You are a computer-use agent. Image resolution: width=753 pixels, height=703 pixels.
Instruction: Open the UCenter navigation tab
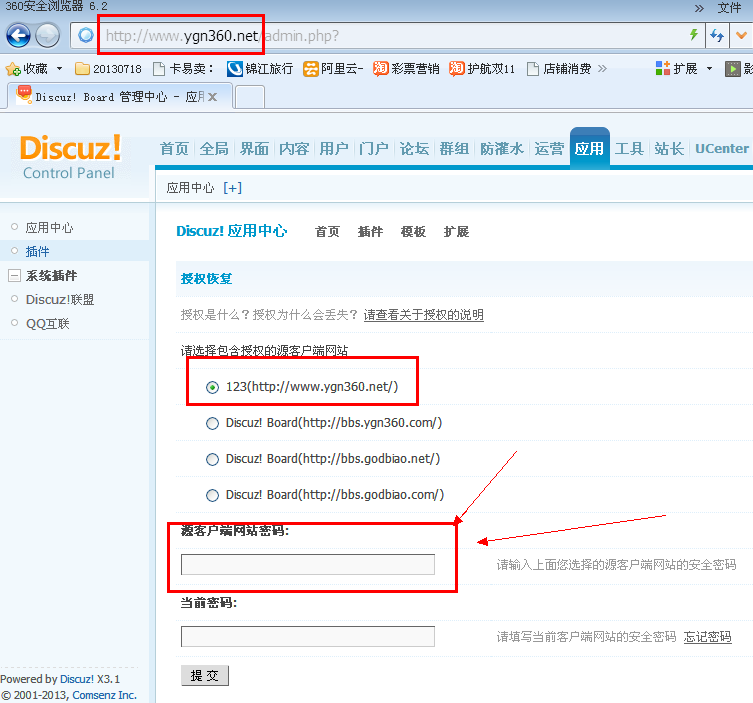(722, 149)
